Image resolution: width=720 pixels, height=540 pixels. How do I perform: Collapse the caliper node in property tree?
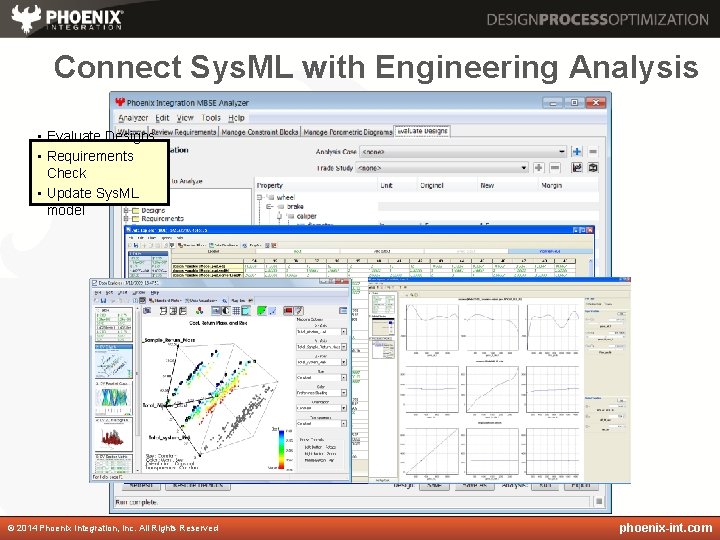point(279,216)
